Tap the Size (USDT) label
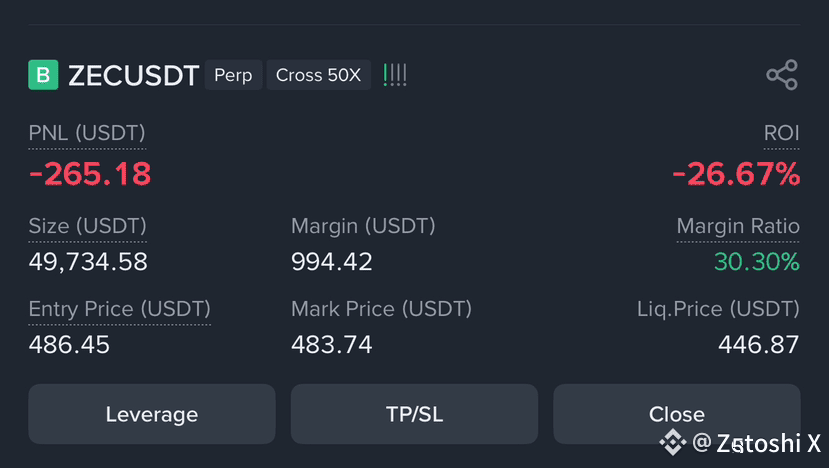 pos(87,226)
